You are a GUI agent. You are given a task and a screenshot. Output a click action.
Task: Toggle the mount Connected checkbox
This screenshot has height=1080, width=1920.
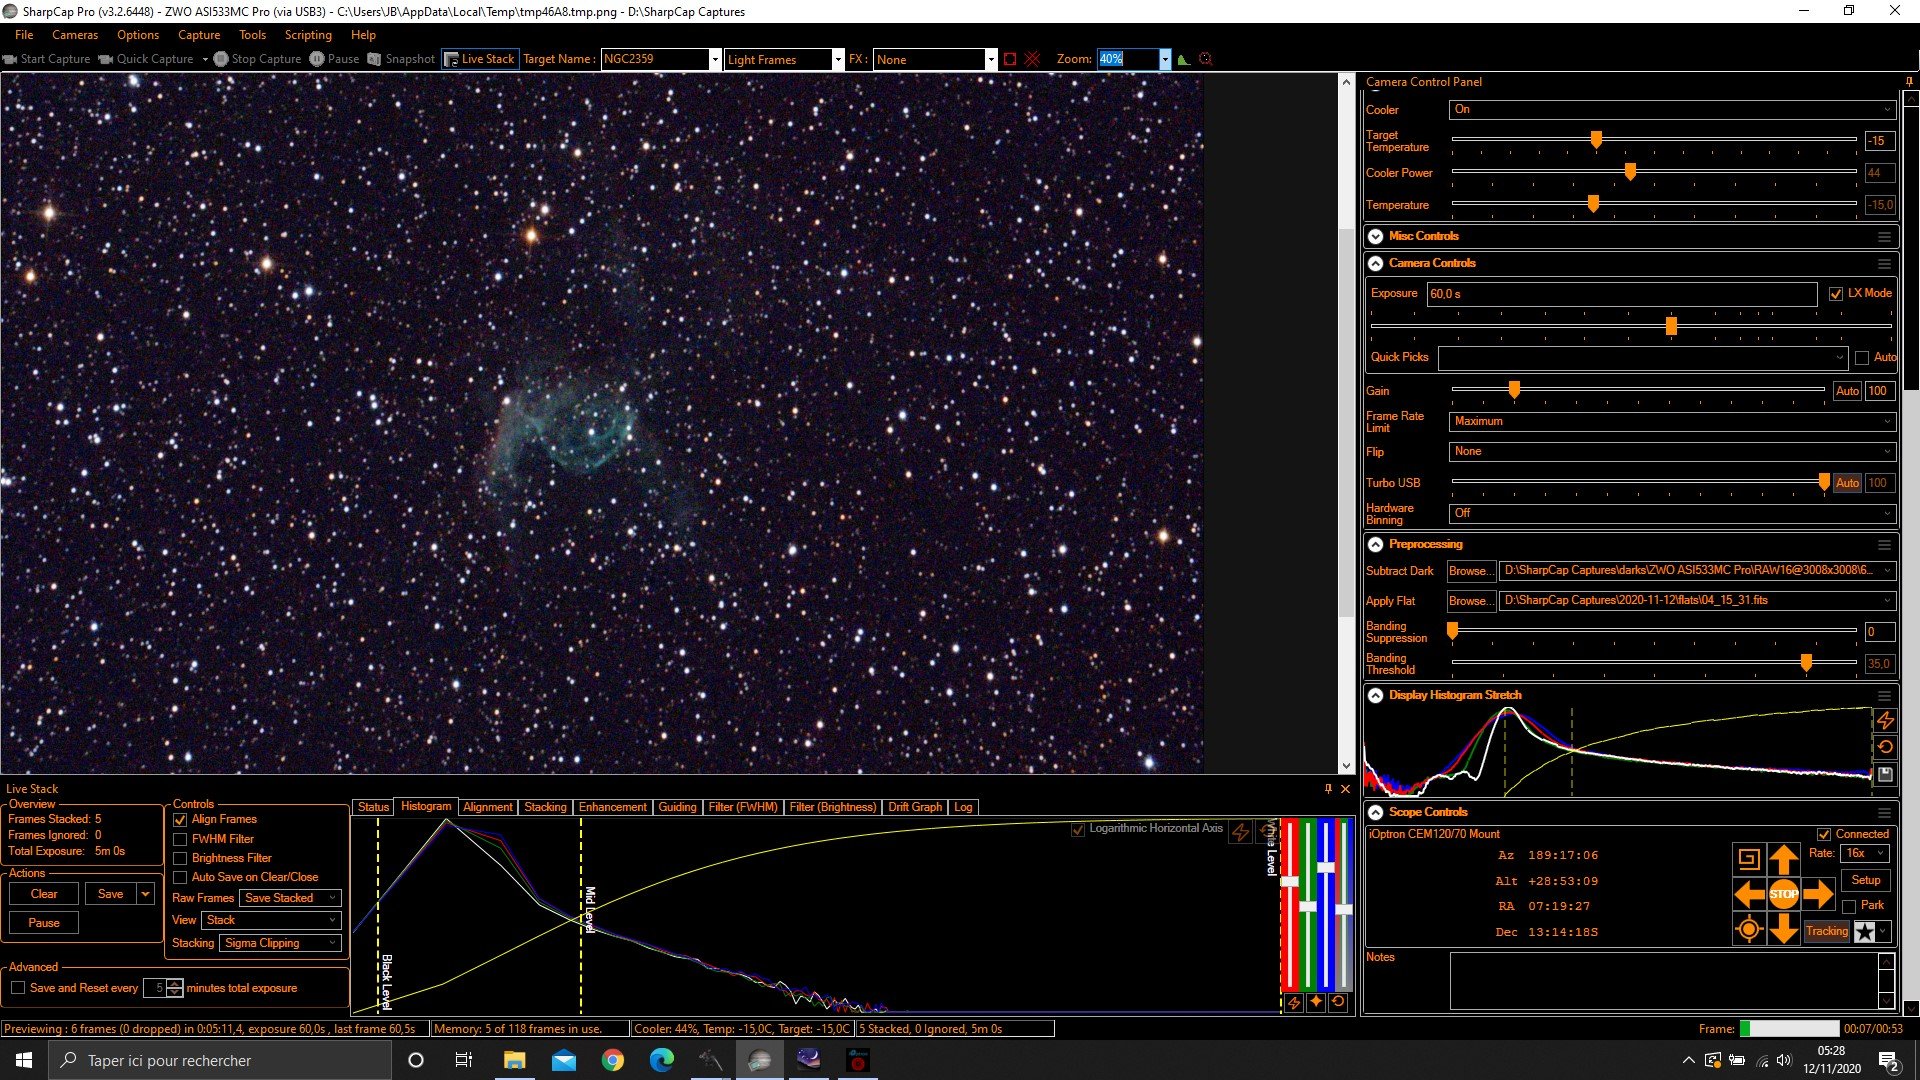coord(1824,834)
